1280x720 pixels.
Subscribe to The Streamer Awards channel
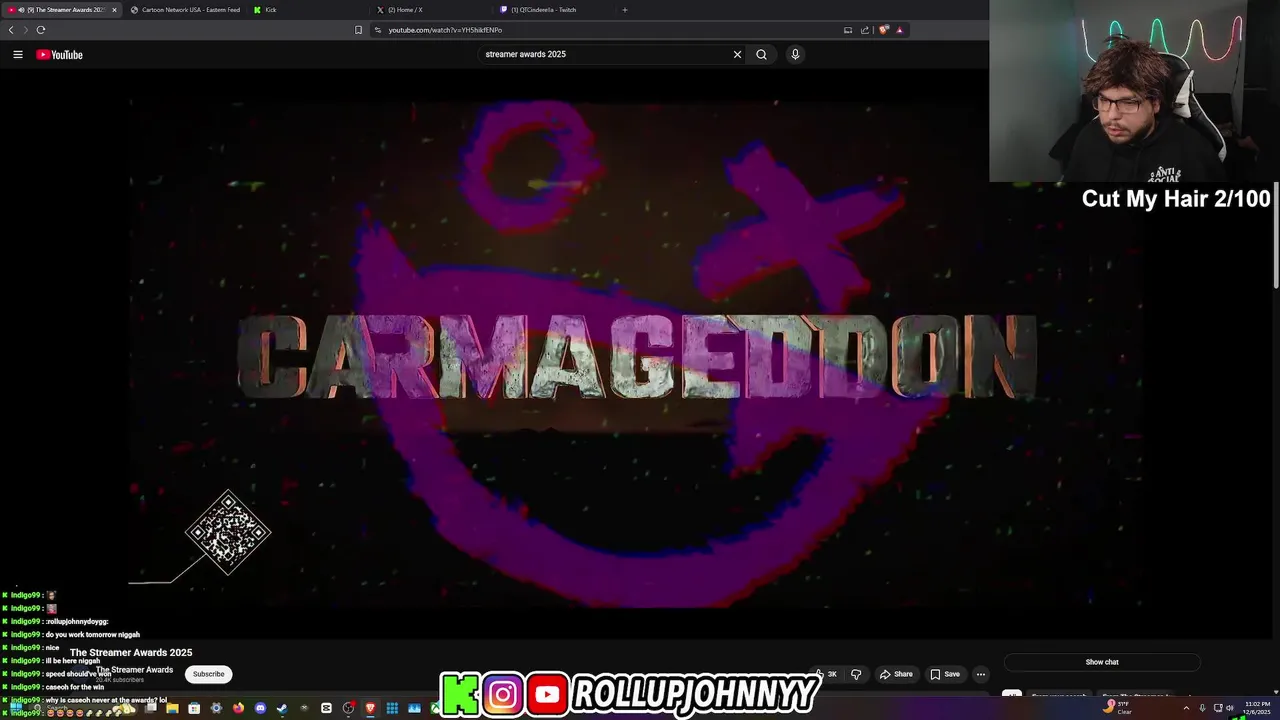coord(209,674)
